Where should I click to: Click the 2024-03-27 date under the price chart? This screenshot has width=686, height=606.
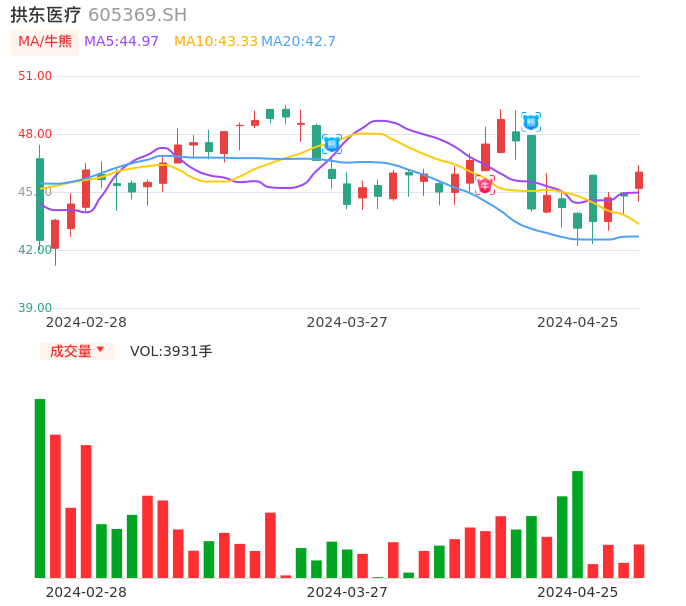pos(346,322)
